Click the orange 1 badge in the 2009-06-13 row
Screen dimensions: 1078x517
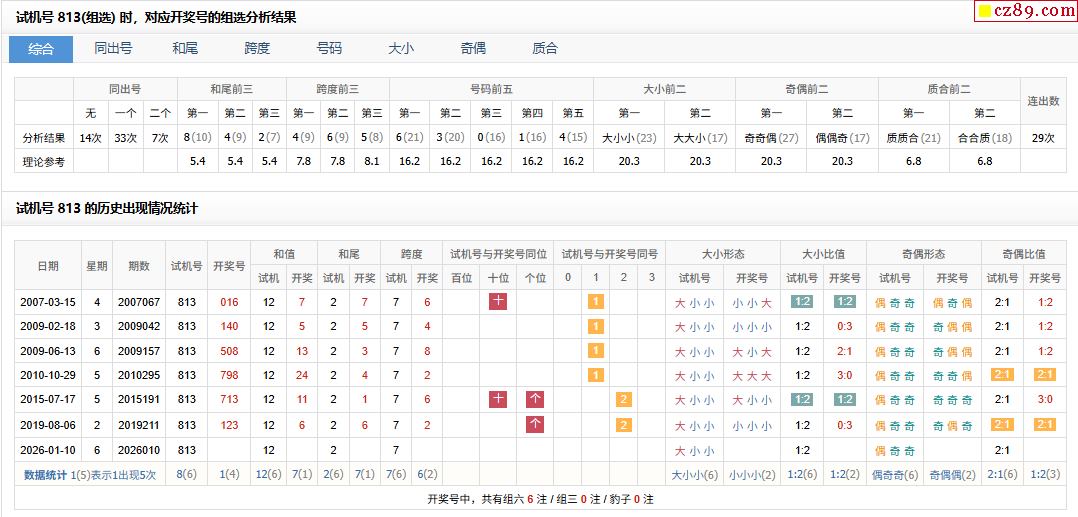pos(596,351)
